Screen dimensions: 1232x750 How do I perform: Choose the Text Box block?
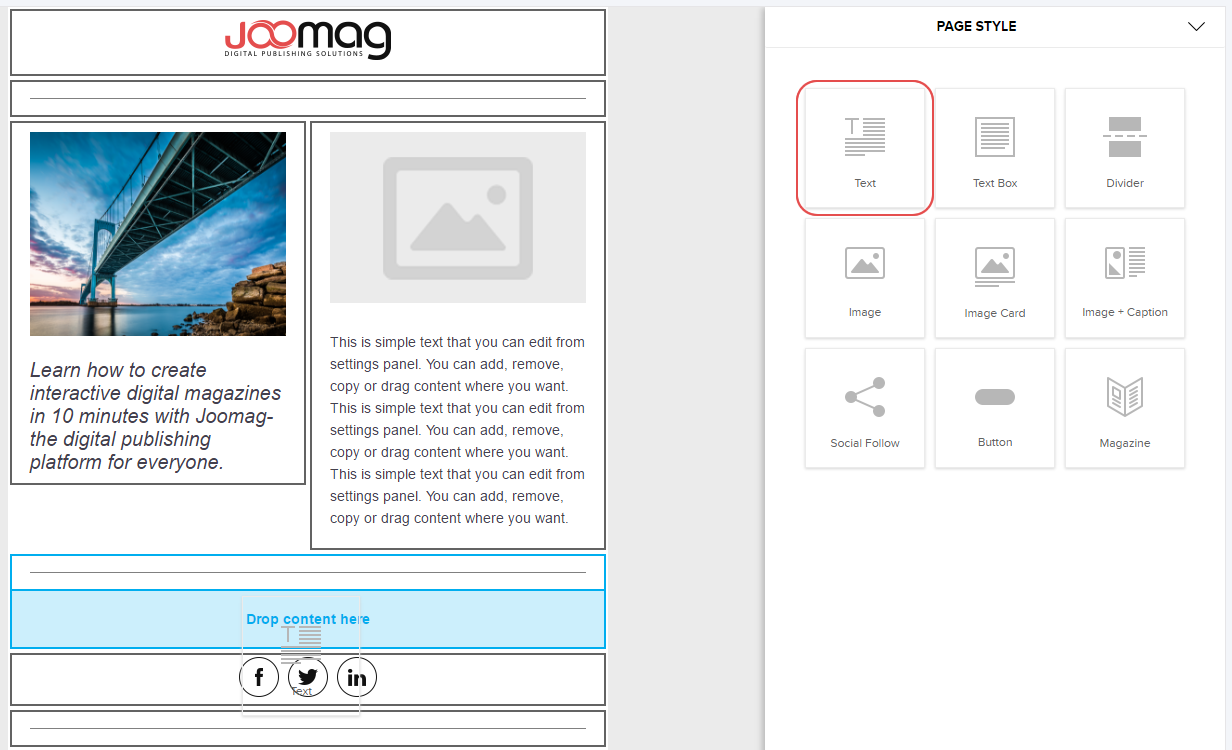pyautogui.click(x=995, y=148)
